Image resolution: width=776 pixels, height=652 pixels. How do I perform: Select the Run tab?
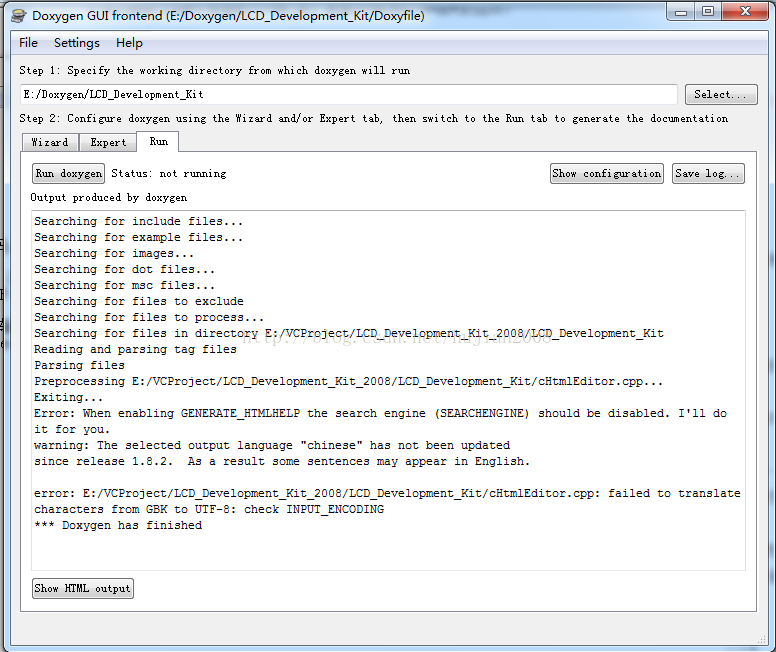click(158, 142)
